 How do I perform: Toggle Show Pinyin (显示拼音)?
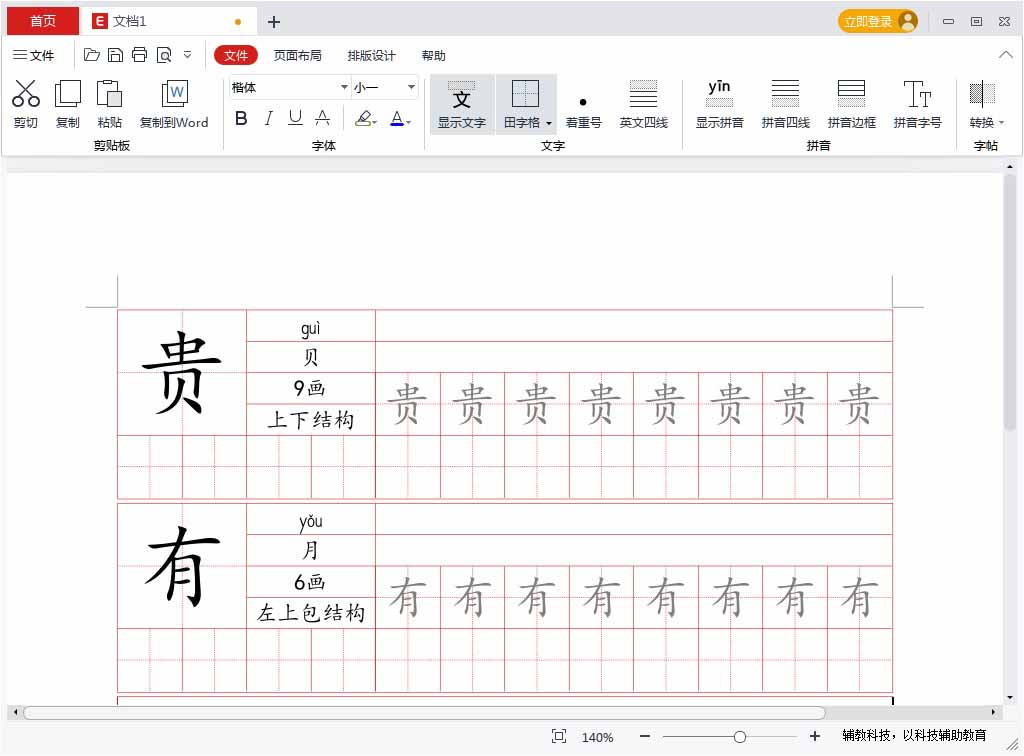pos(719,104)
